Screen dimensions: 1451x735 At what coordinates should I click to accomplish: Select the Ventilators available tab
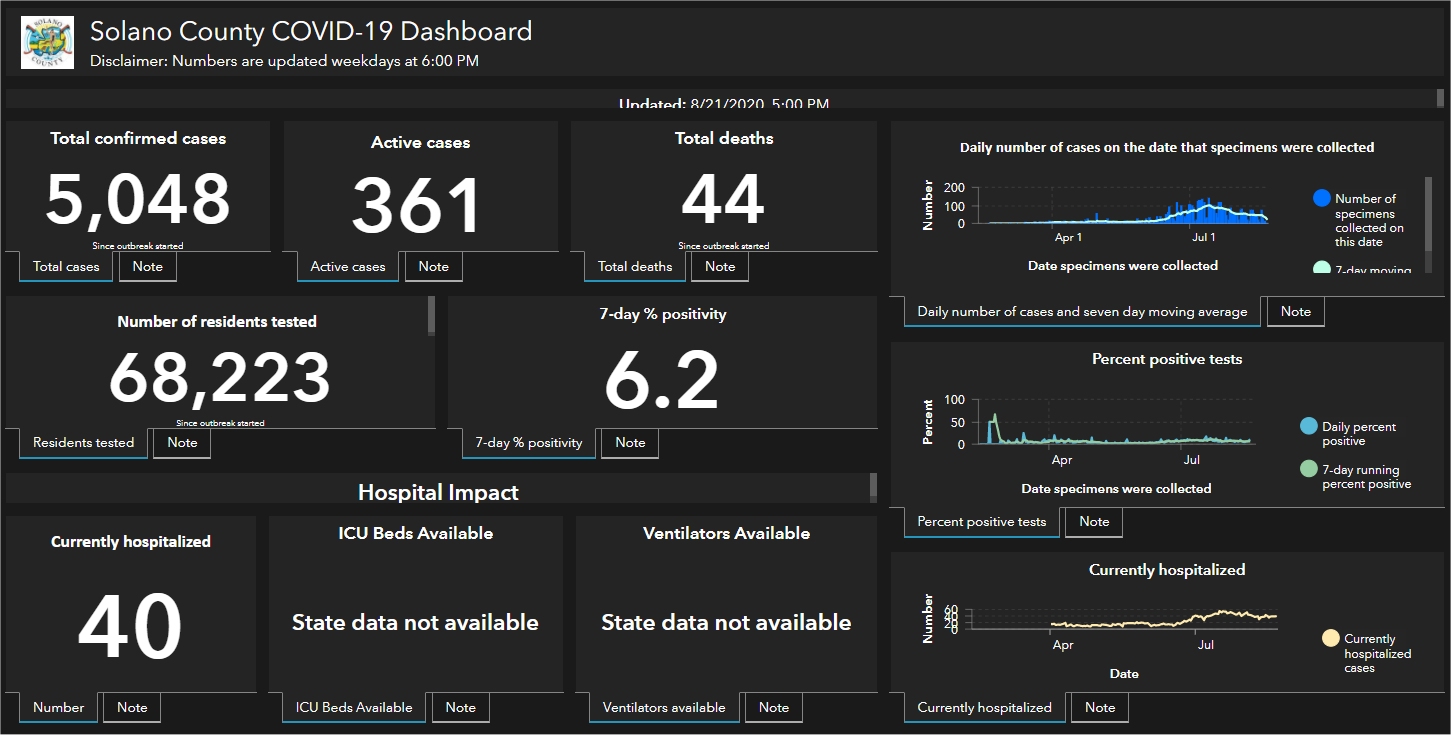(663, 707)
